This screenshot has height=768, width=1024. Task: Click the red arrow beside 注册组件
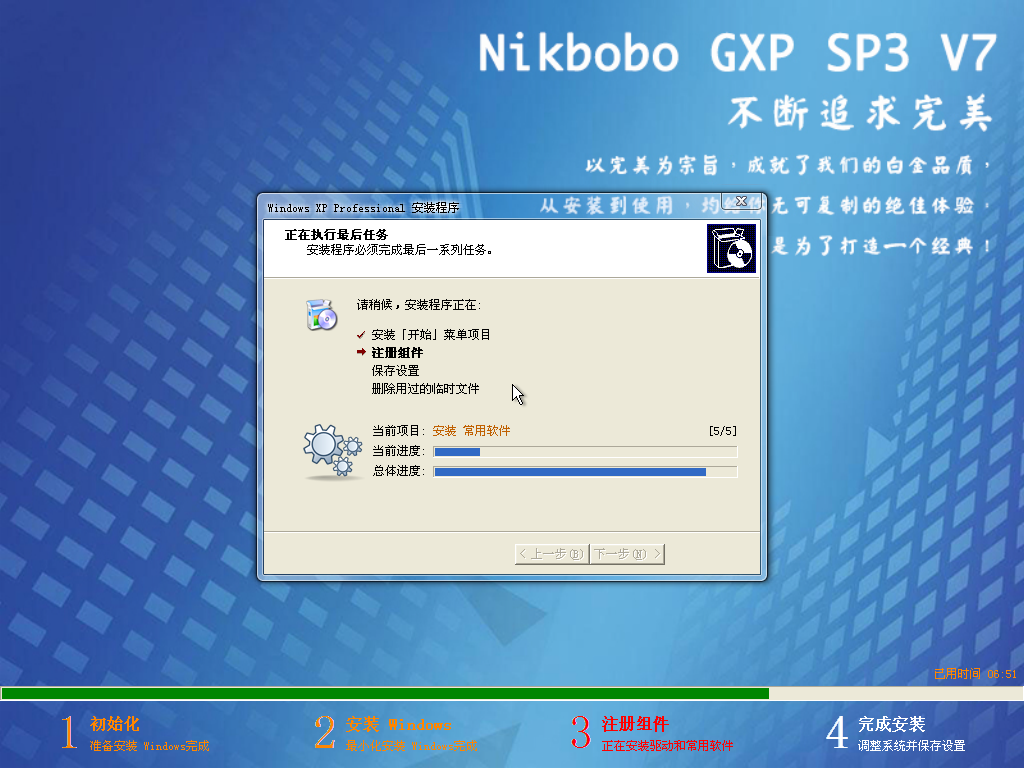(361, 353)
